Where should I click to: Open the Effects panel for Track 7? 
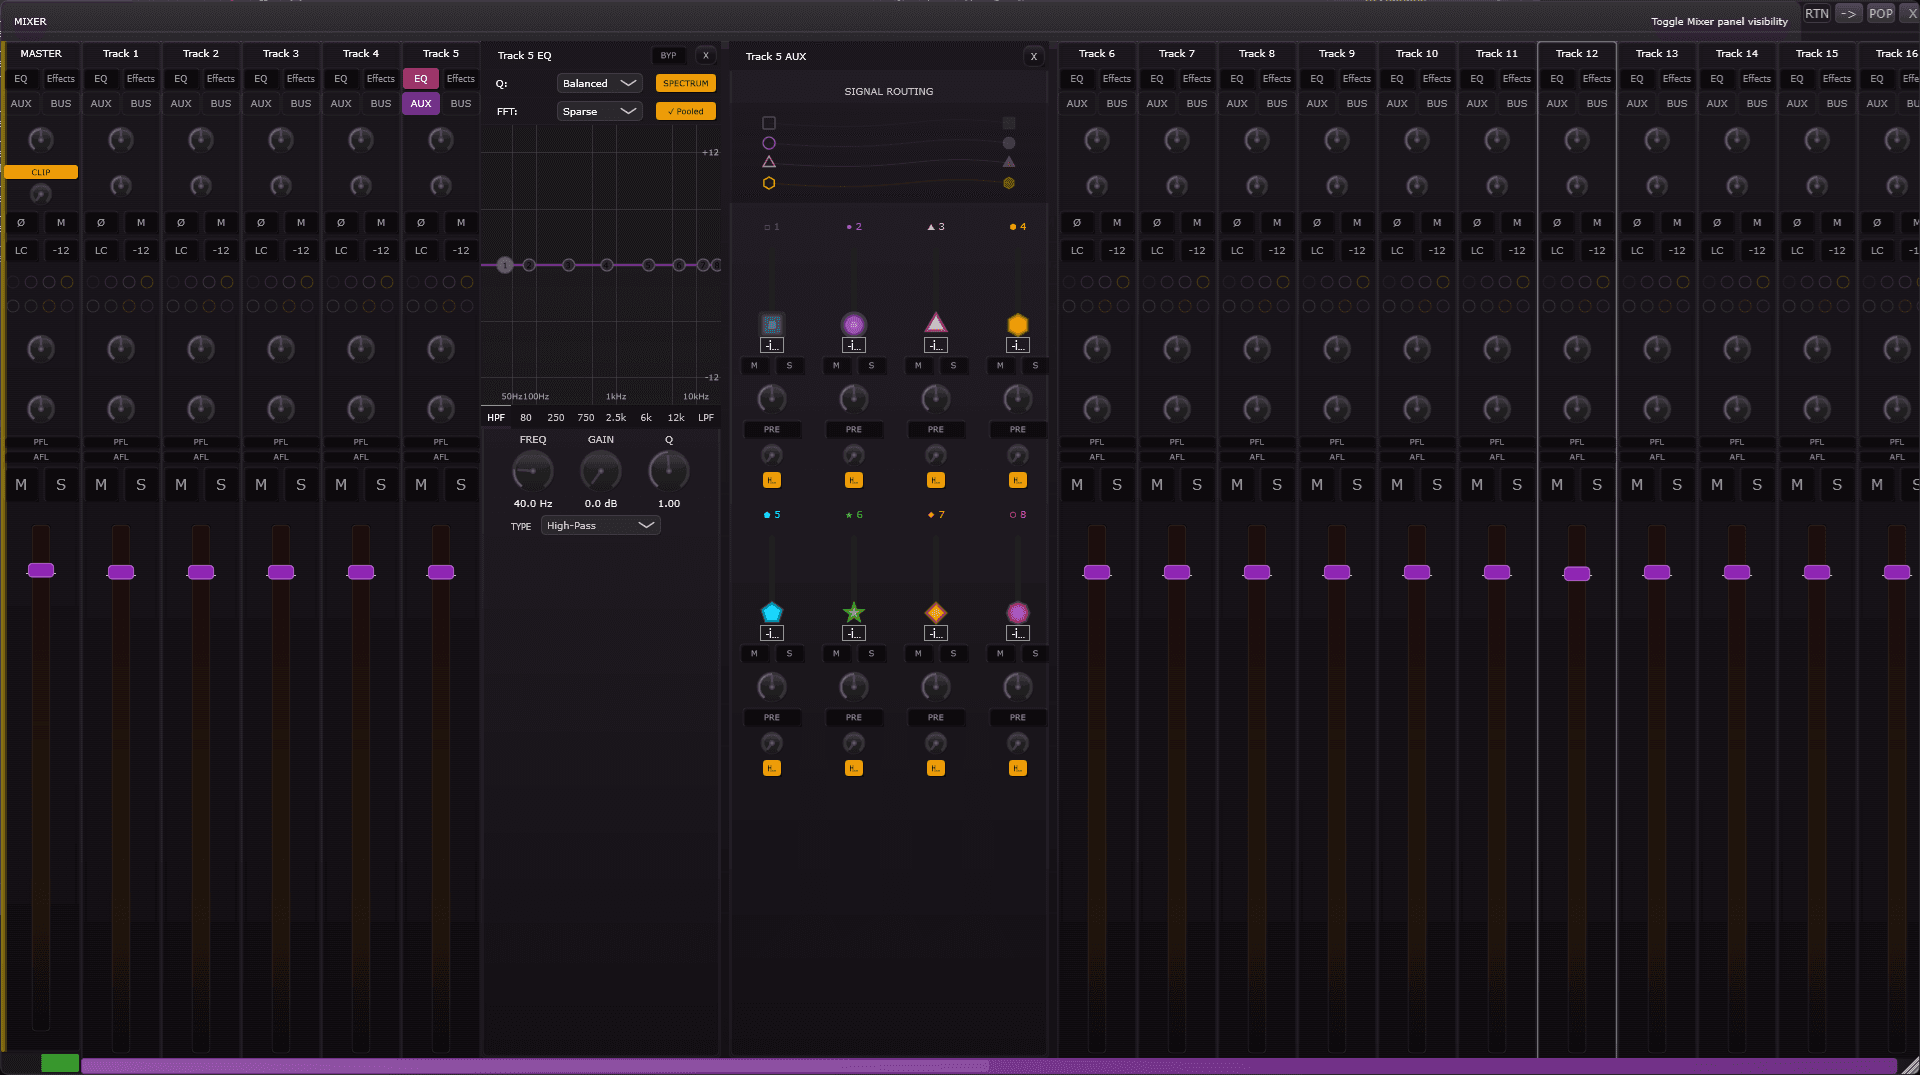pyautogui.click(x=1196, y=78)
